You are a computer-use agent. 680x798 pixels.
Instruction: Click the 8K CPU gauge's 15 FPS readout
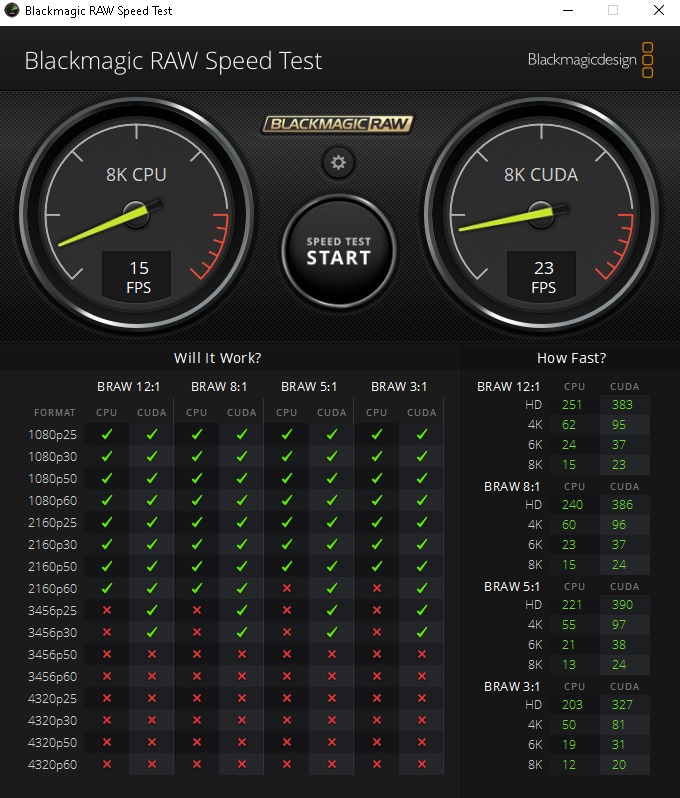[x=137, y=277]
